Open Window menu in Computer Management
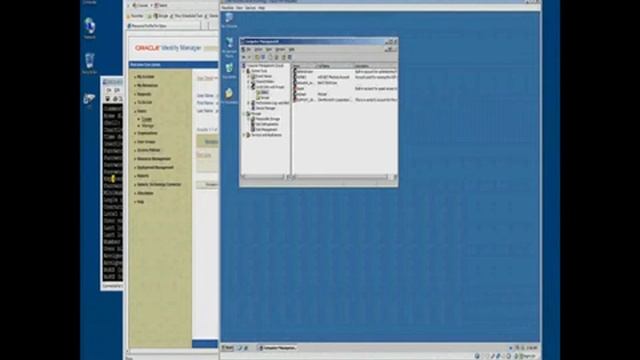 point(280,49)
